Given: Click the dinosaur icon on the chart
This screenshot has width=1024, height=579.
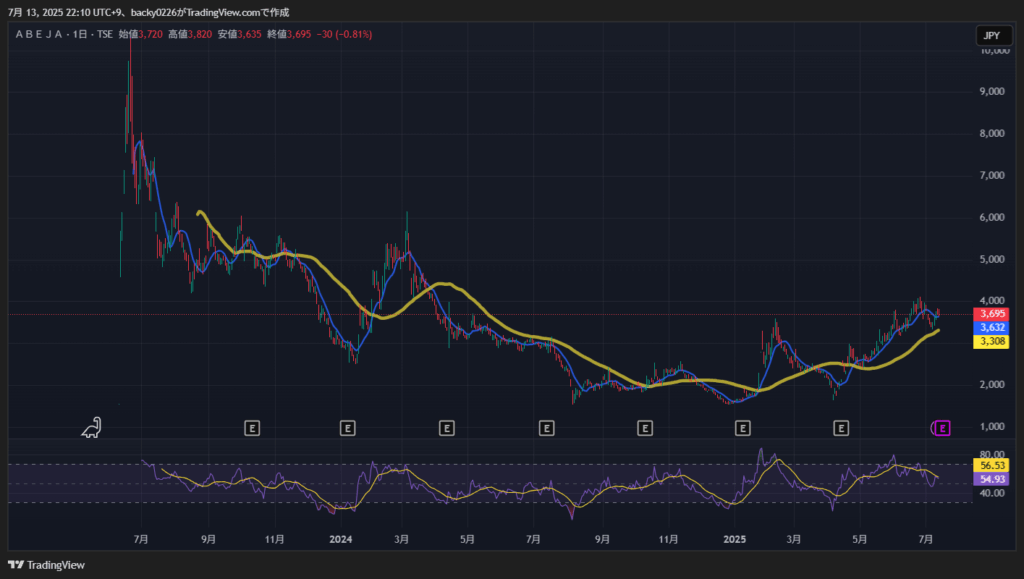Looking at the screenshot, I should coord(91,428).
